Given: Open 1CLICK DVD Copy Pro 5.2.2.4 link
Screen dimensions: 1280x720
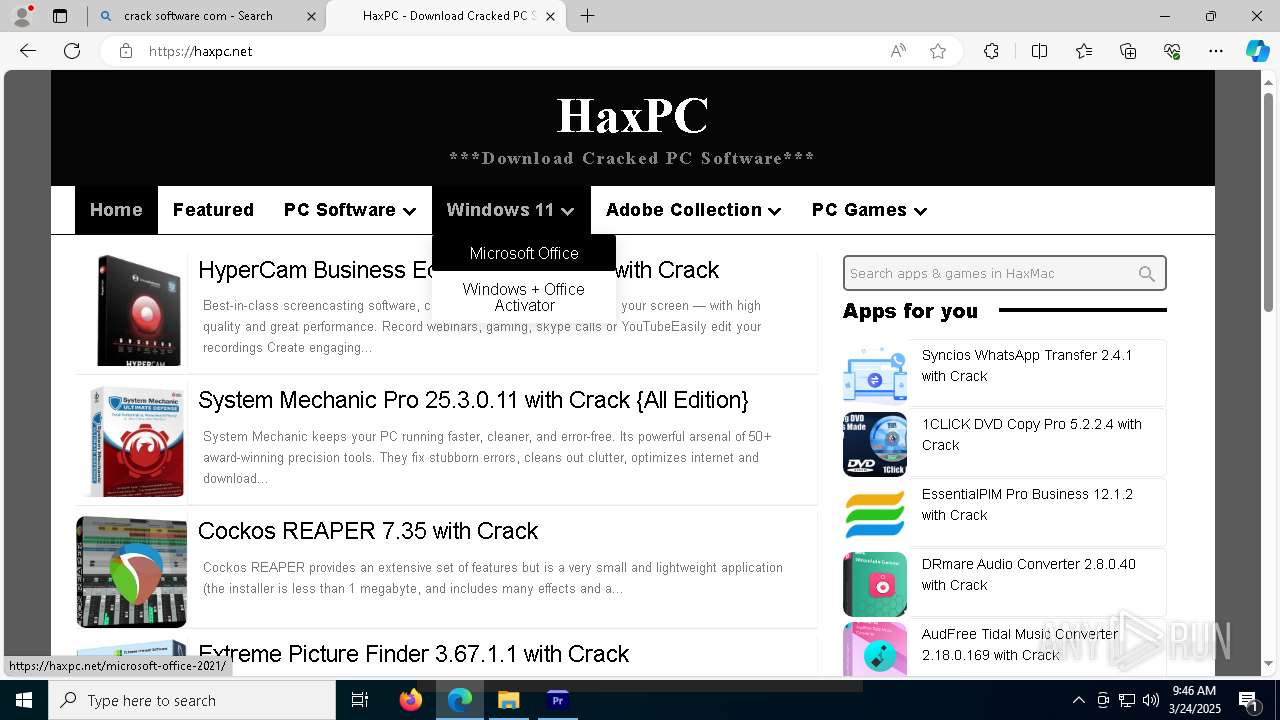Looking at the screenshot, I should click(1031, 435).
